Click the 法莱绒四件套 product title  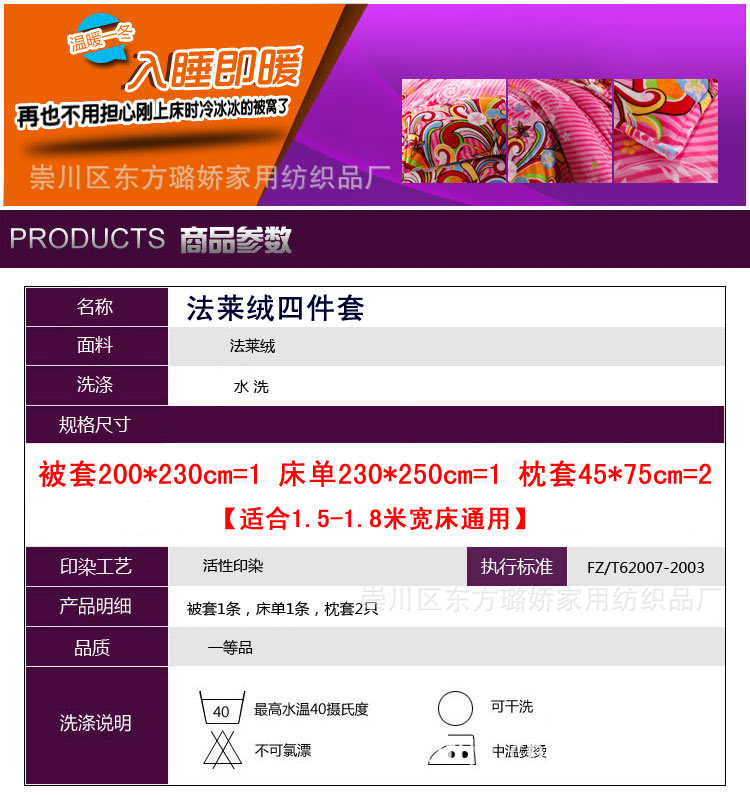[275, 308]
